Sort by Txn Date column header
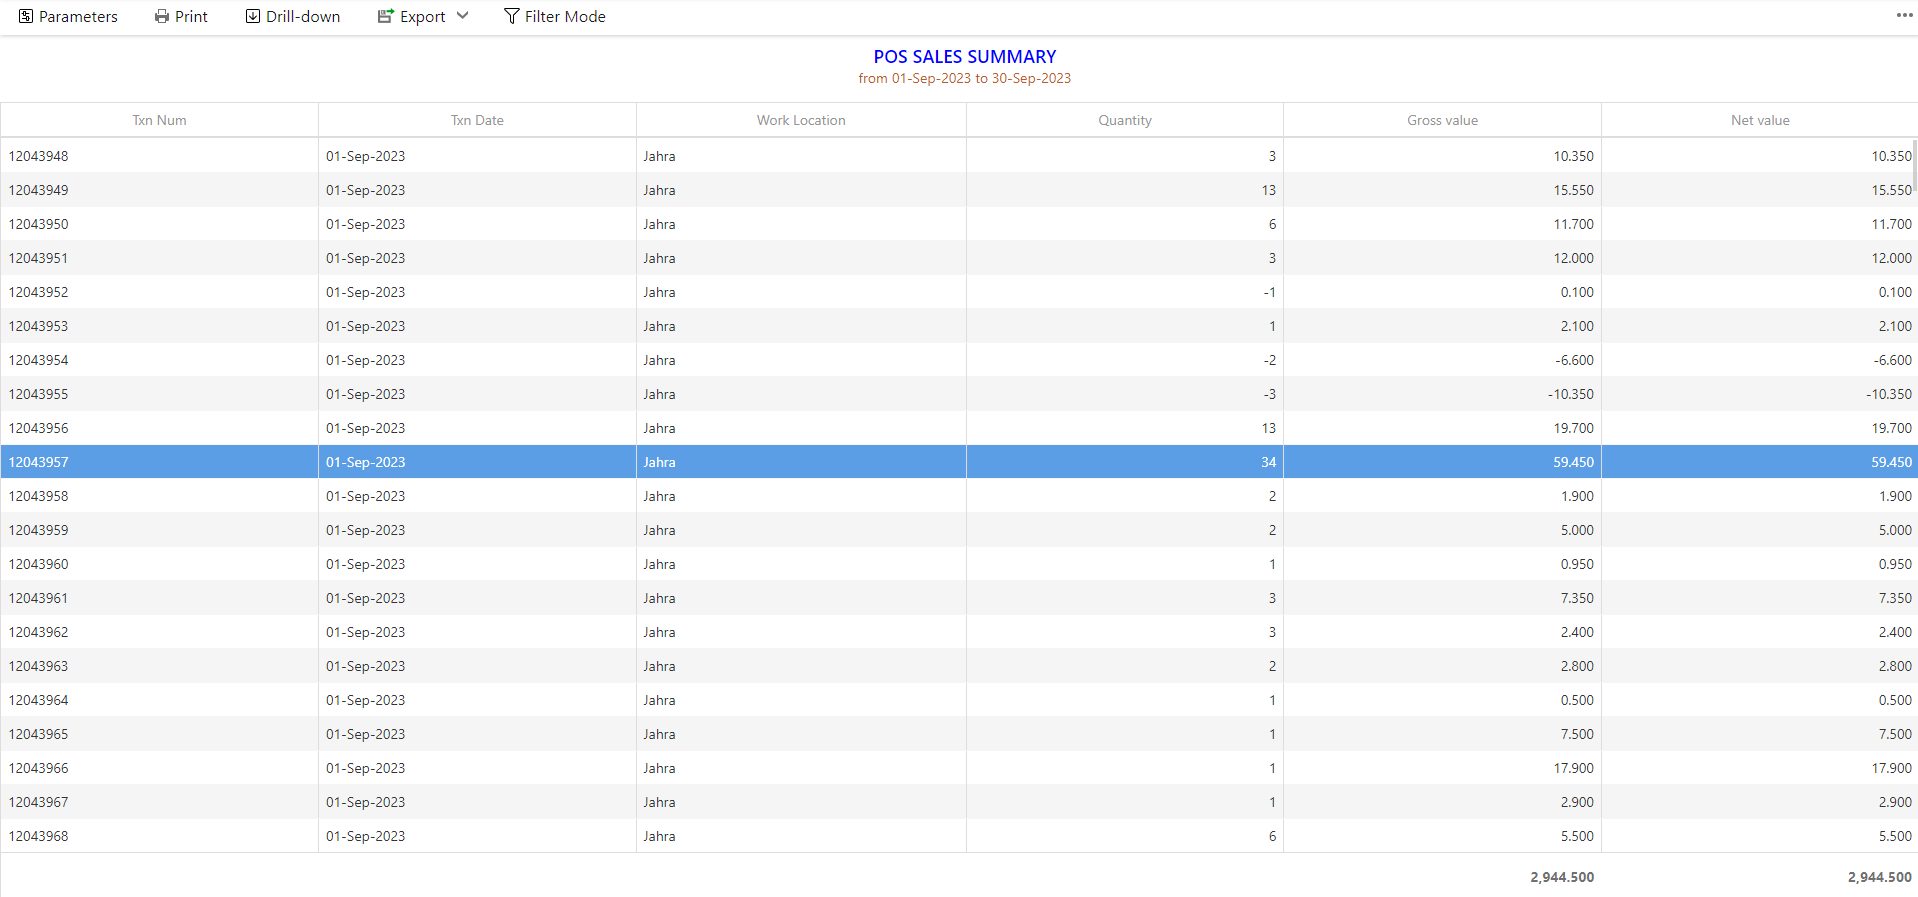1918x897 pixels. 477,120
